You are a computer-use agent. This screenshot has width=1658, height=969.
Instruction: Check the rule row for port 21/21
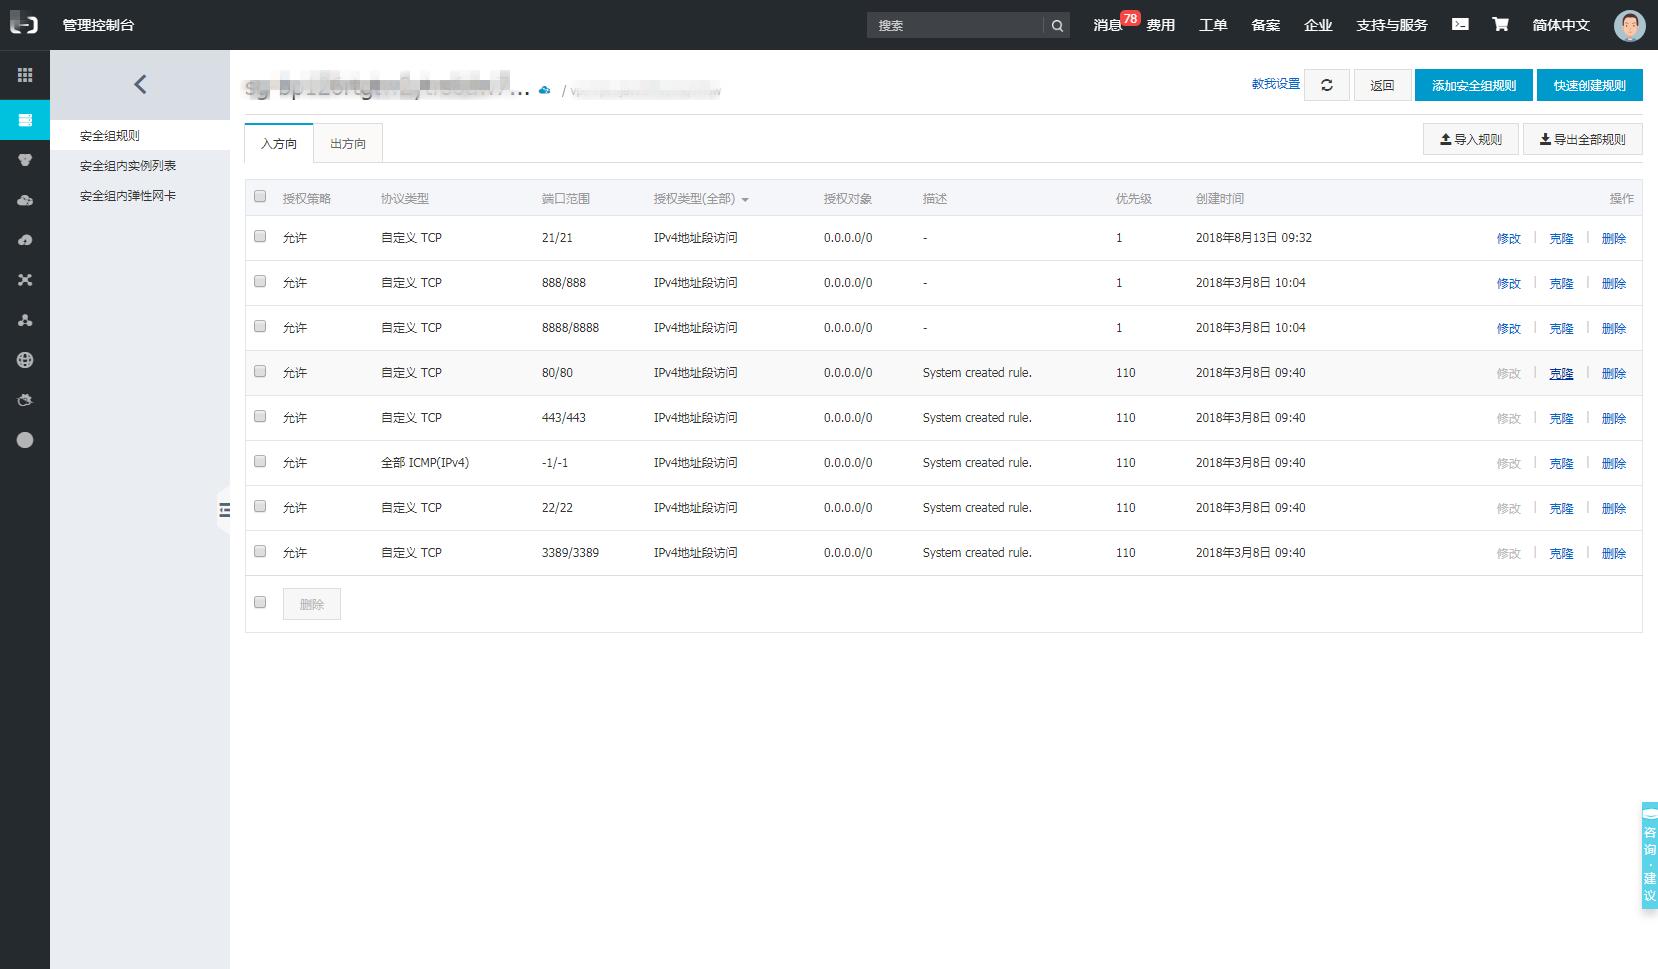point(260,237)
